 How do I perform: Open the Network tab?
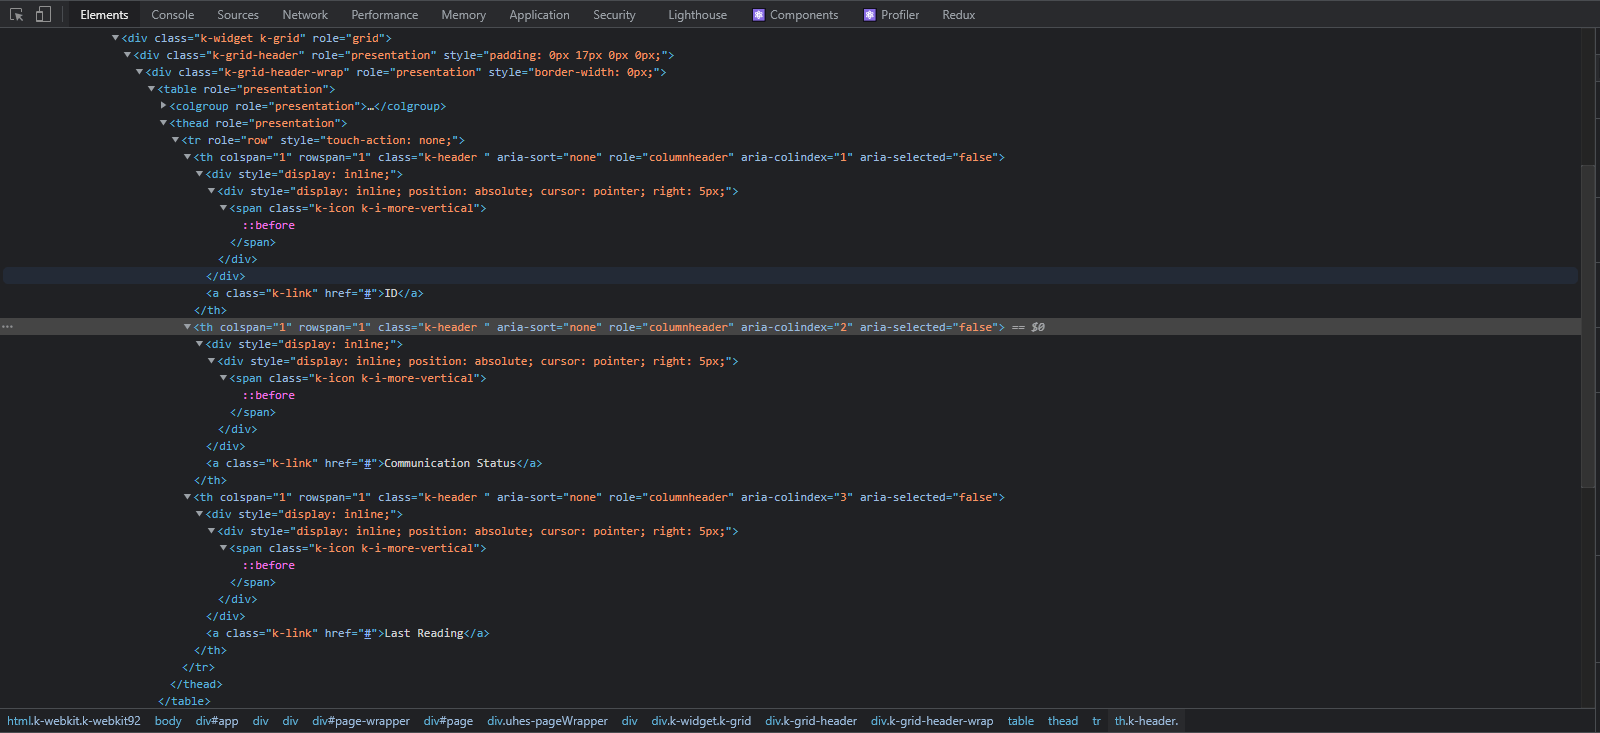[305, 15]
